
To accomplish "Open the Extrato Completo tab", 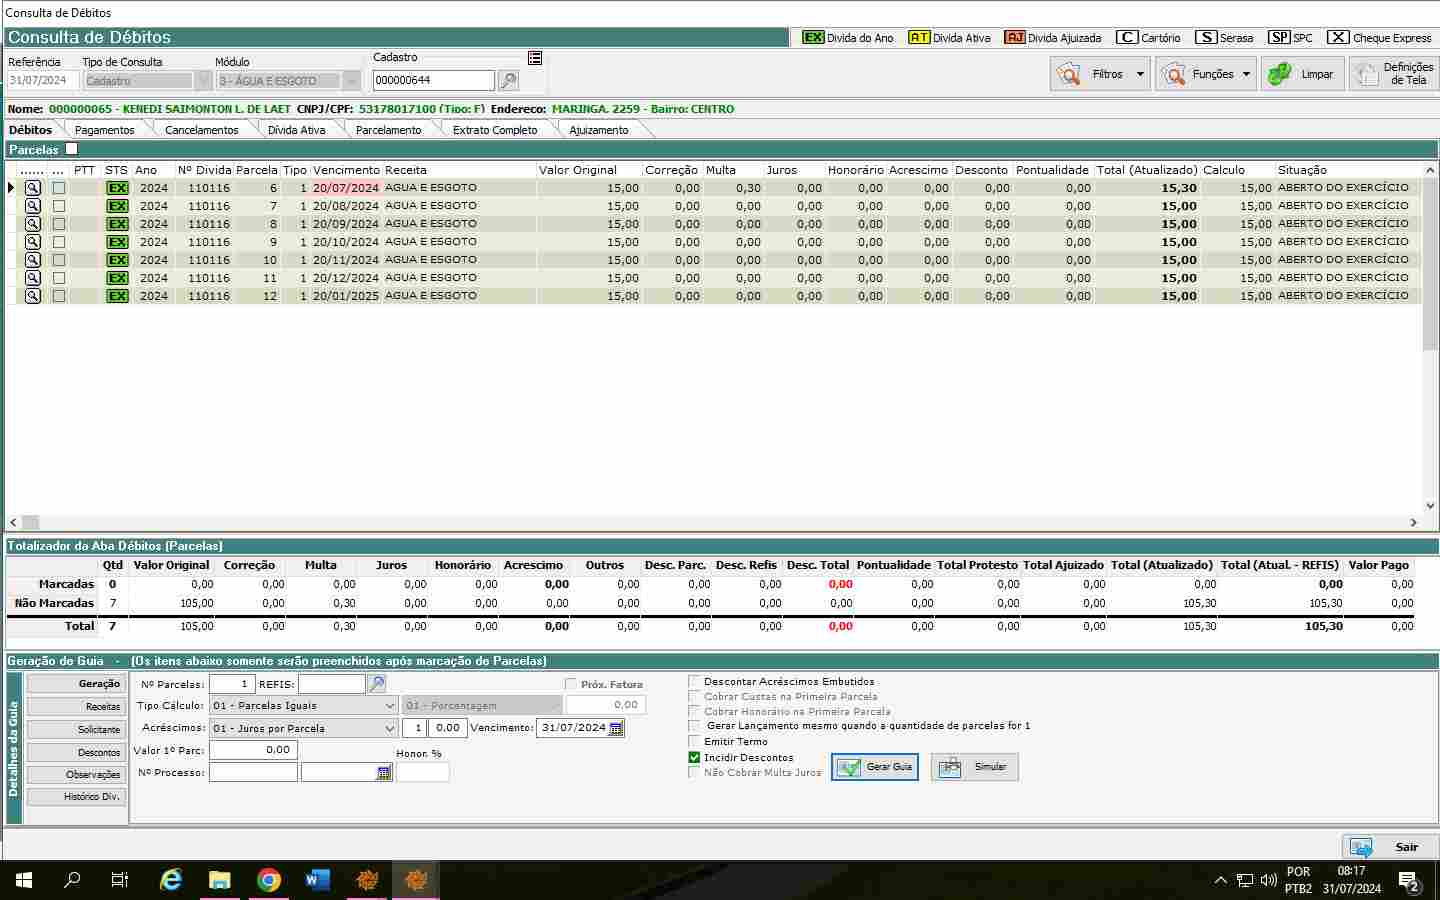I will (494, 130).
